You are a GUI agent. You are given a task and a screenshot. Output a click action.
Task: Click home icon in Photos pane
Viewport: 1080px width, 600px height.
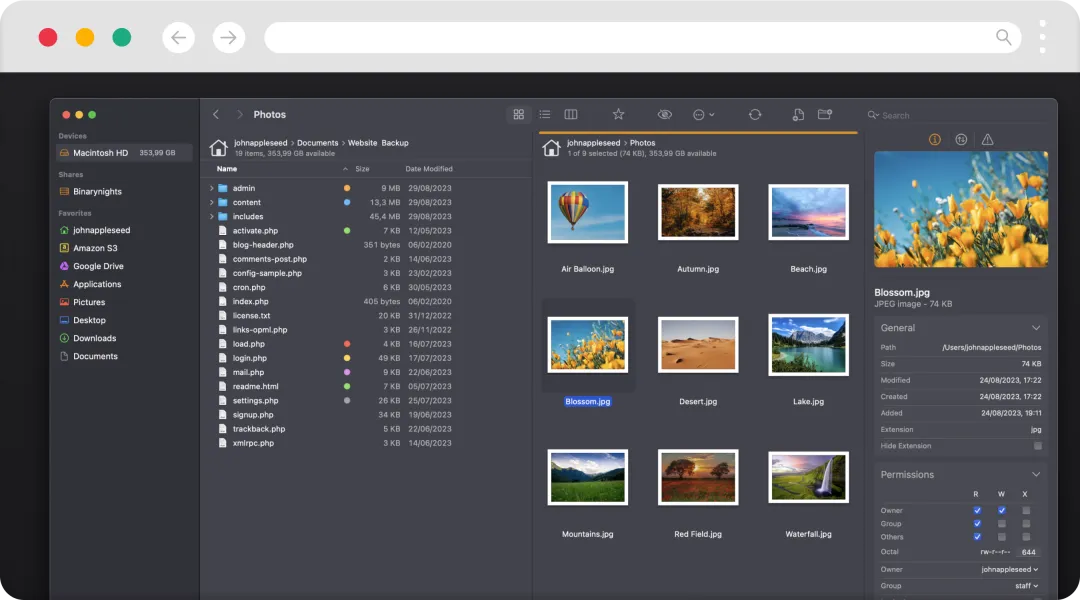[551, 147]
